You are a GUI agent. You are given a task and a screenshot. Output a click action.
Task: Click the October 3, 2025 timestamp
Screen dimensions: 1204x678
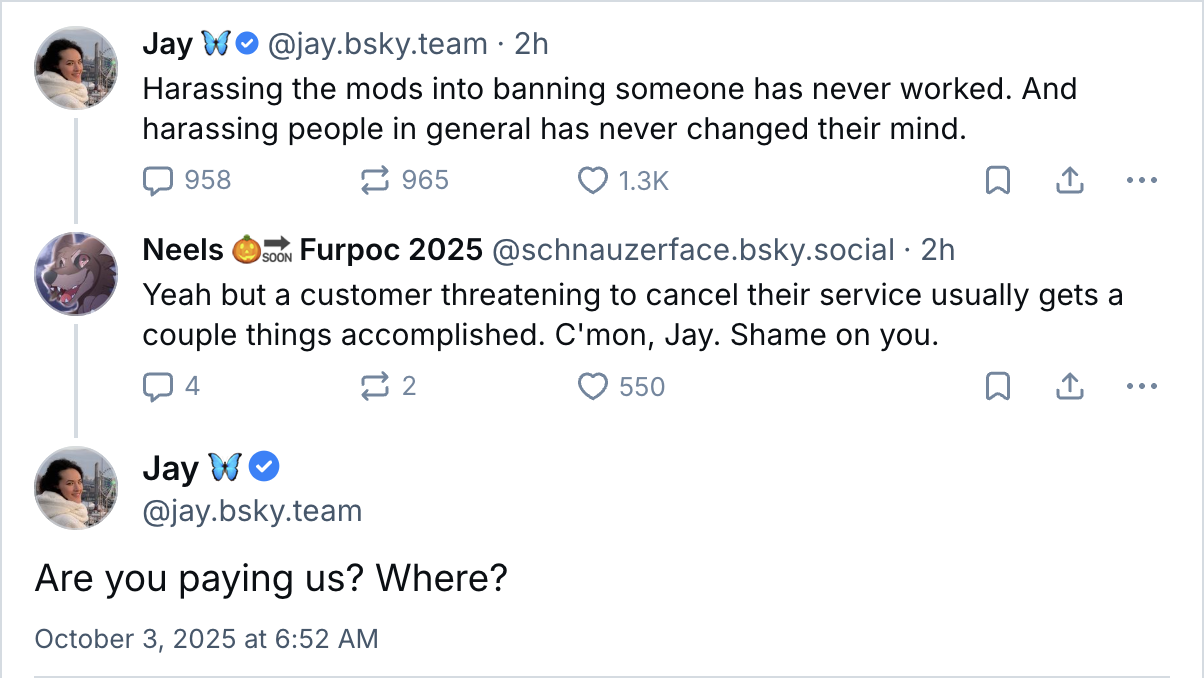[x=207, y=639]
